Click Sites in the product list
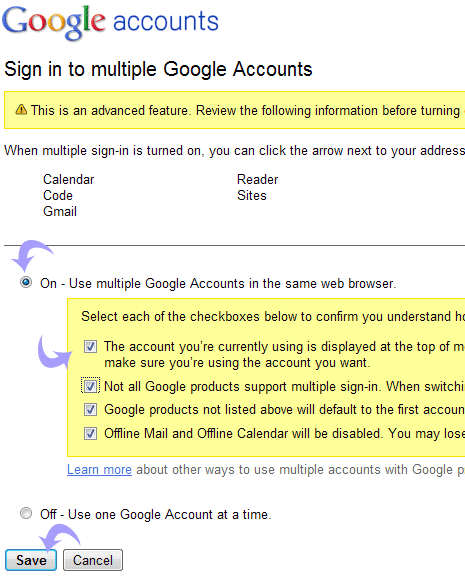Screen dimensions: 465x577 coord(252,195)
